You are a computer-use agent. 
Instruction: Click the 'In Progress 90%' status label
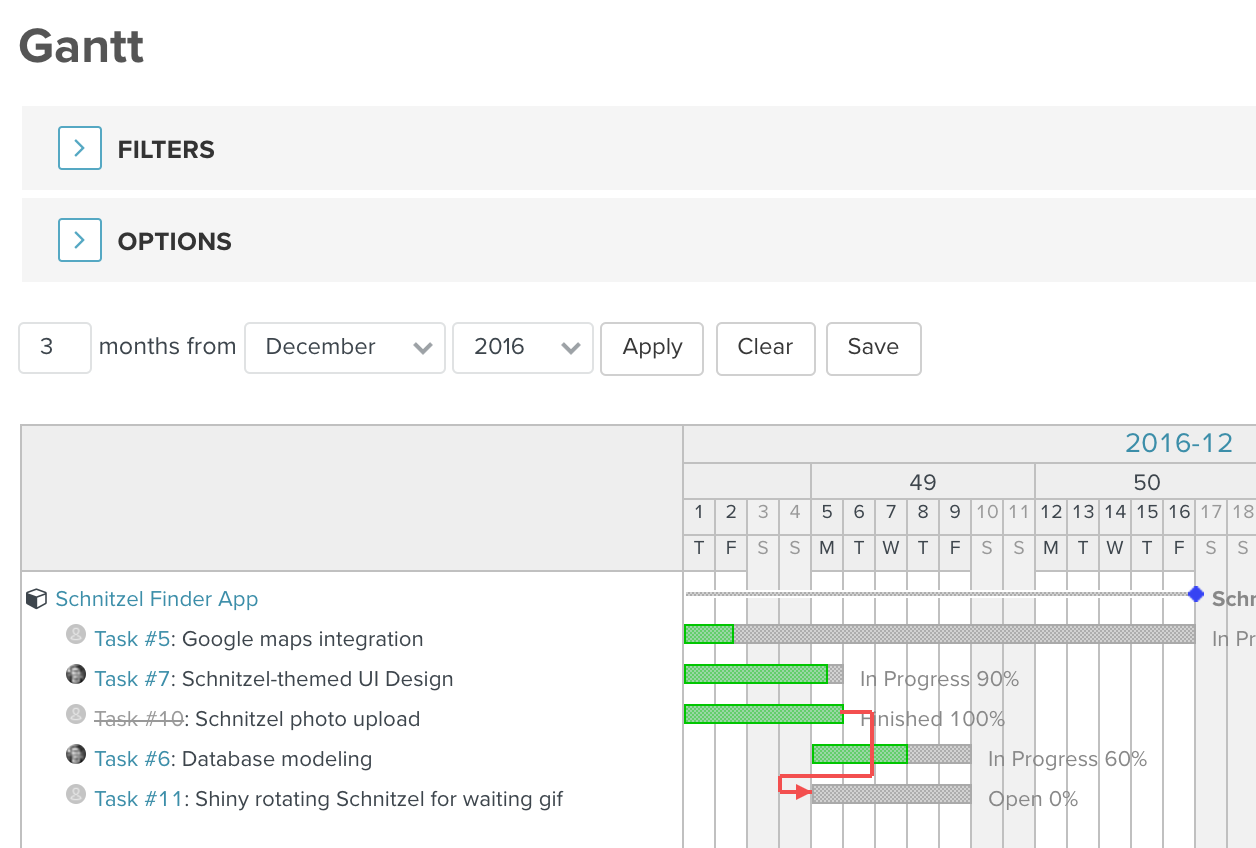[939, 679]
